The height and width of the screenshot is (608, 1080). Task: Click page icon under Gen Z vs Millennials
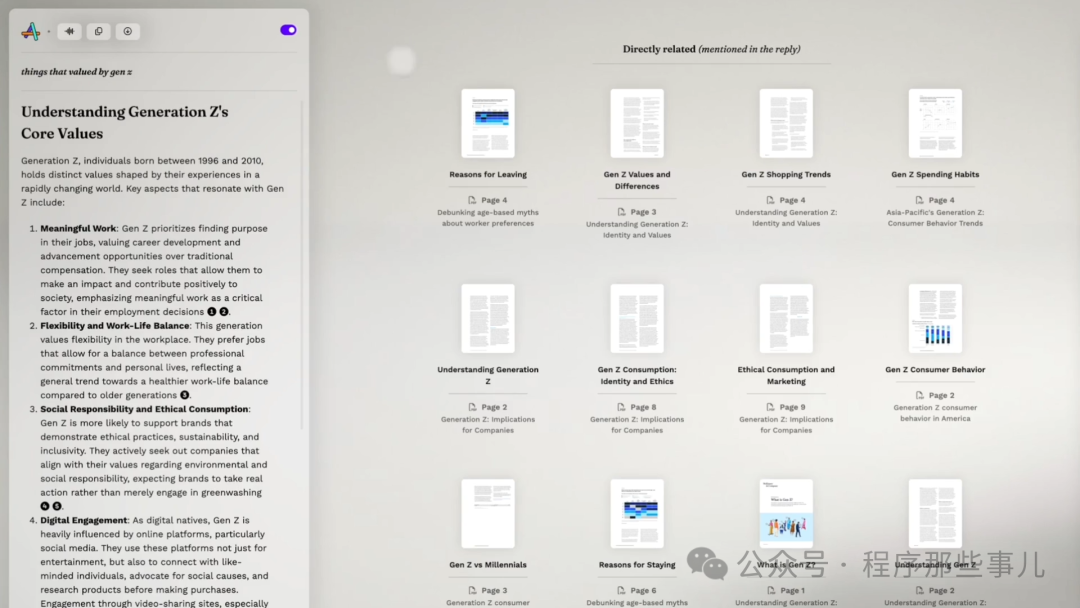coord(472,591)
